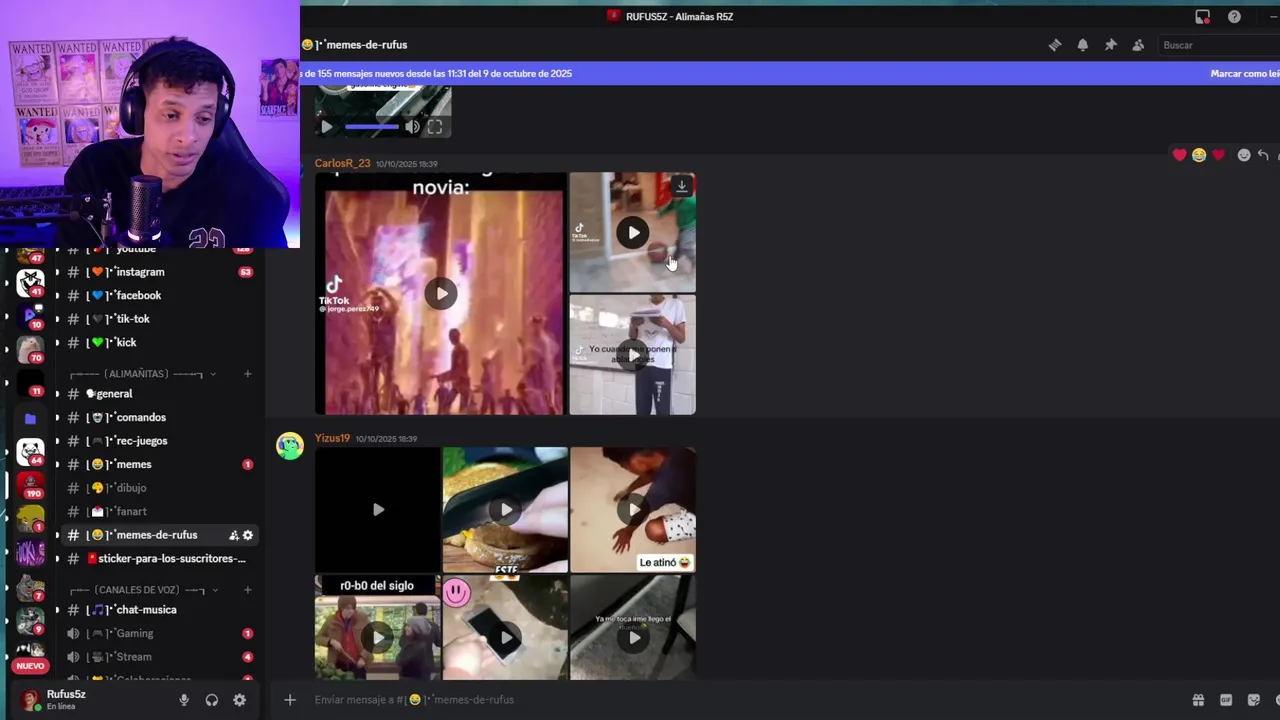Toggle the member list icon
1280x720 pixels.
1138,45
